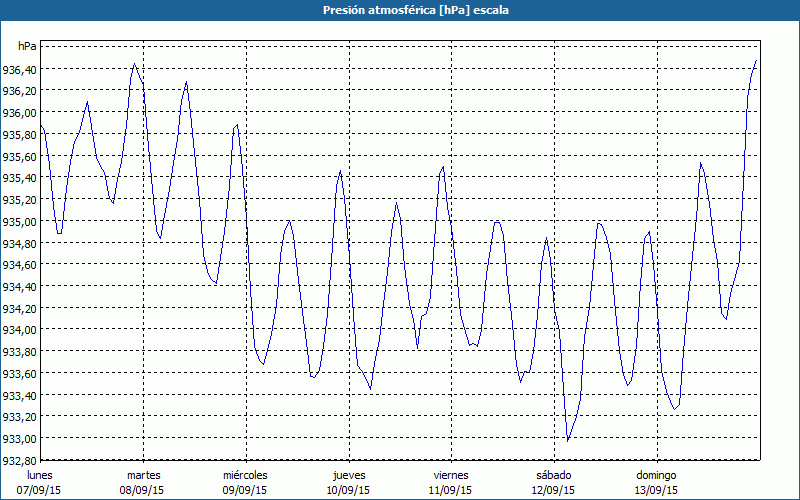Select the 934,00 y-axis tick label
Viewport: 800px width, 500px height.
pyautogui.click(x=20, y=330)
